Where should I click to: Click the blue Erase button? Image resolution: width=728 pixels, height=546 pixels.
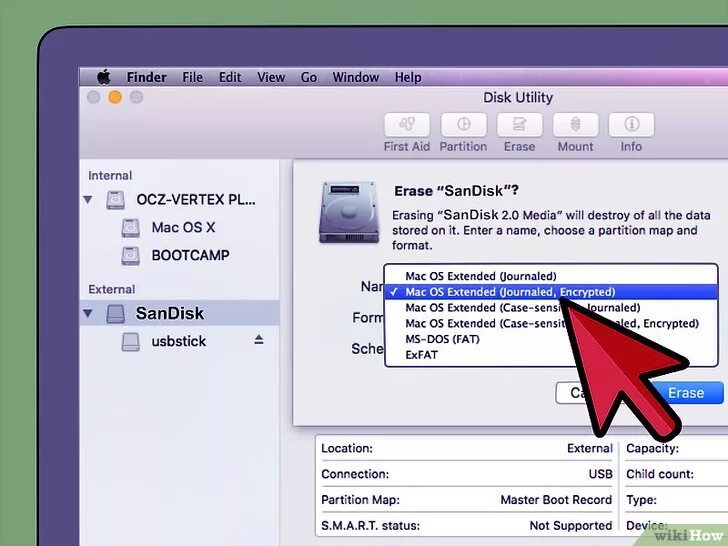(x=686, y=393)
